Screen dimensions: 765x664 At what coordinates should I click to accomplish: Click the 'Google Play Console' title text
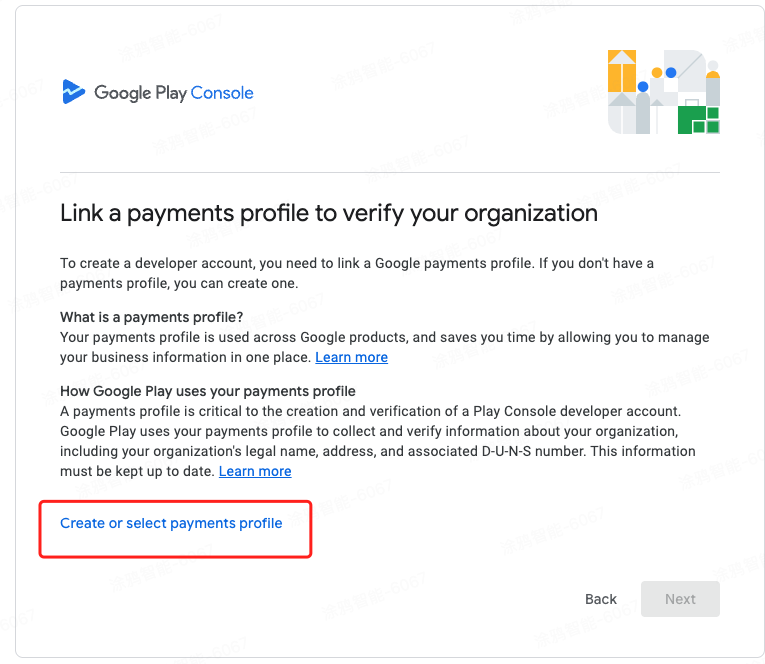pyautogui.click(x=174, y=93)
